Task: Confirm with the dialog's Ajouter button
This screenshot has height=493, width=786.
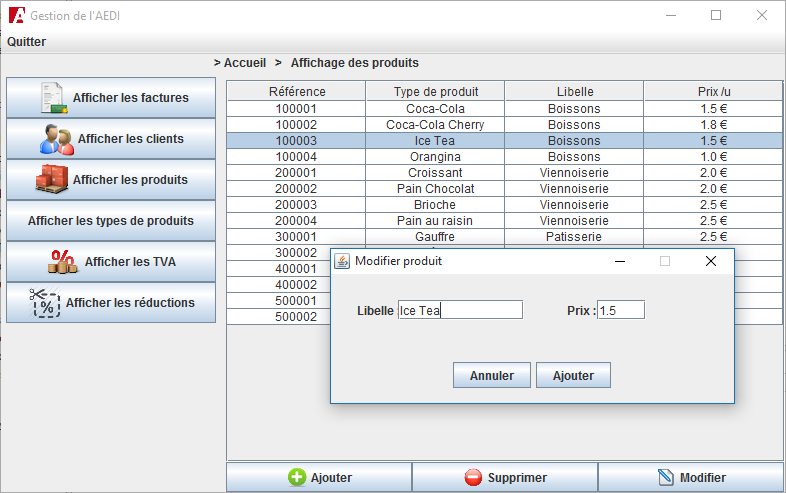Action: (x=573, y=376)
